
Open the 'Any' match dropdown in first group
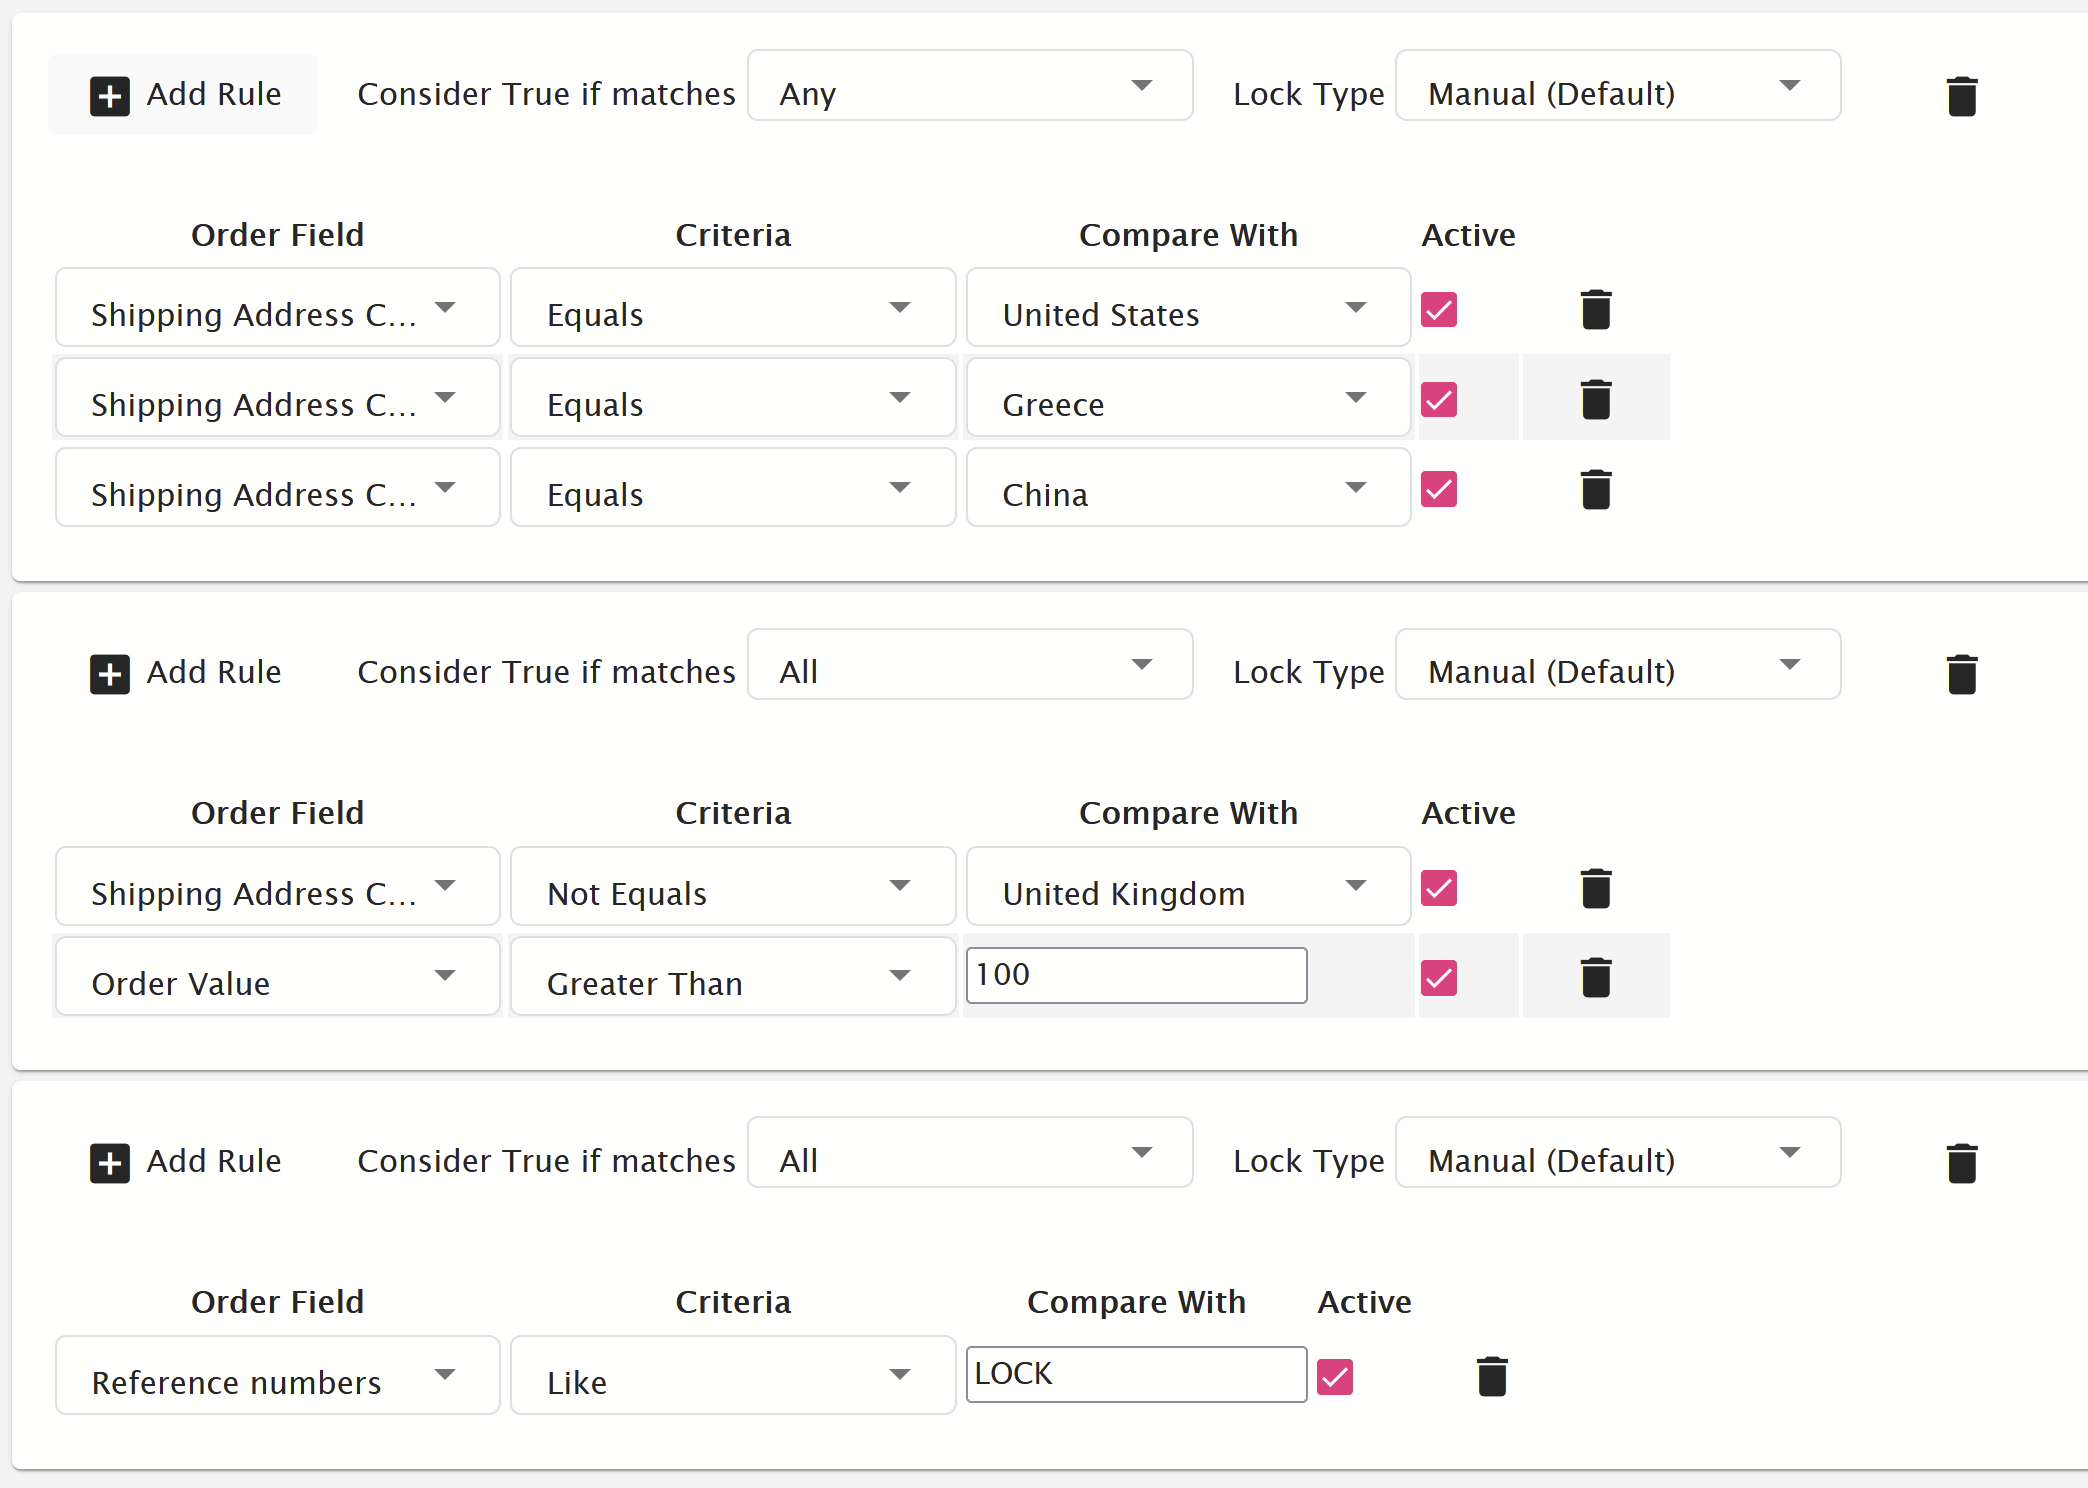(x=970, y=86)
